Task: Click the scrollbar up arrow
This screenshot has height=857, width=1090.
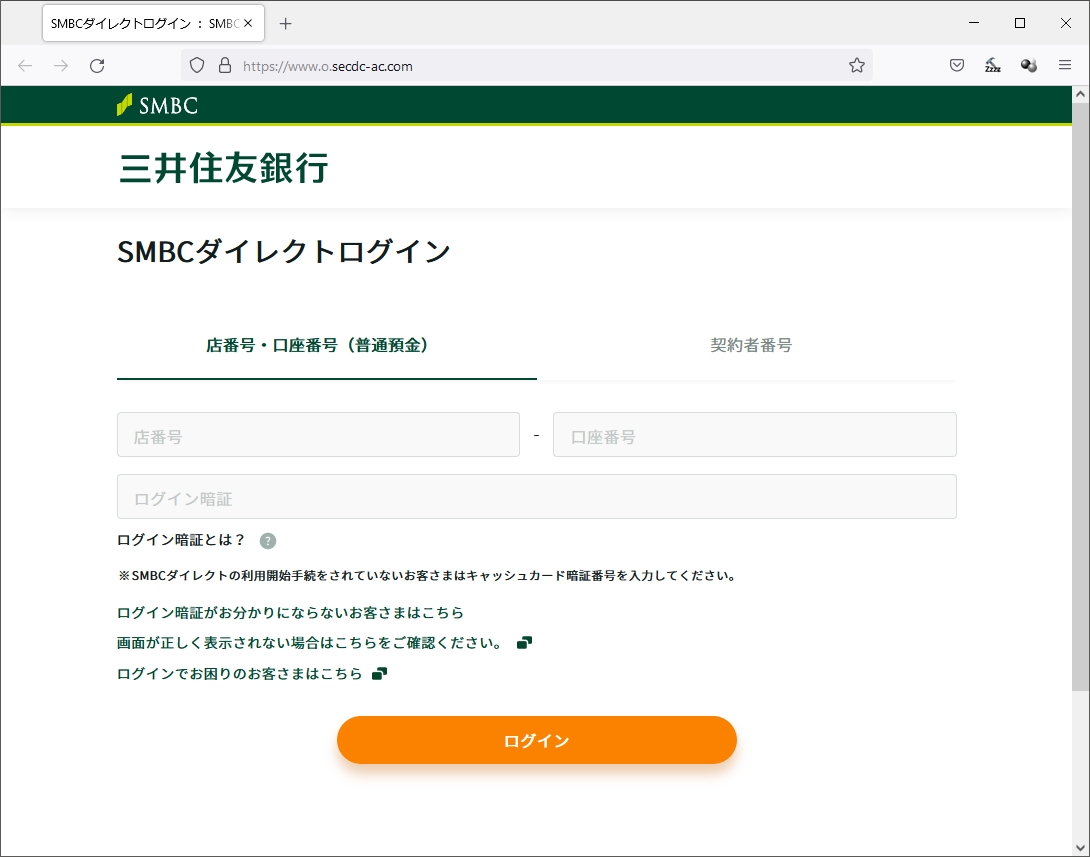Action: point(1080,94)
